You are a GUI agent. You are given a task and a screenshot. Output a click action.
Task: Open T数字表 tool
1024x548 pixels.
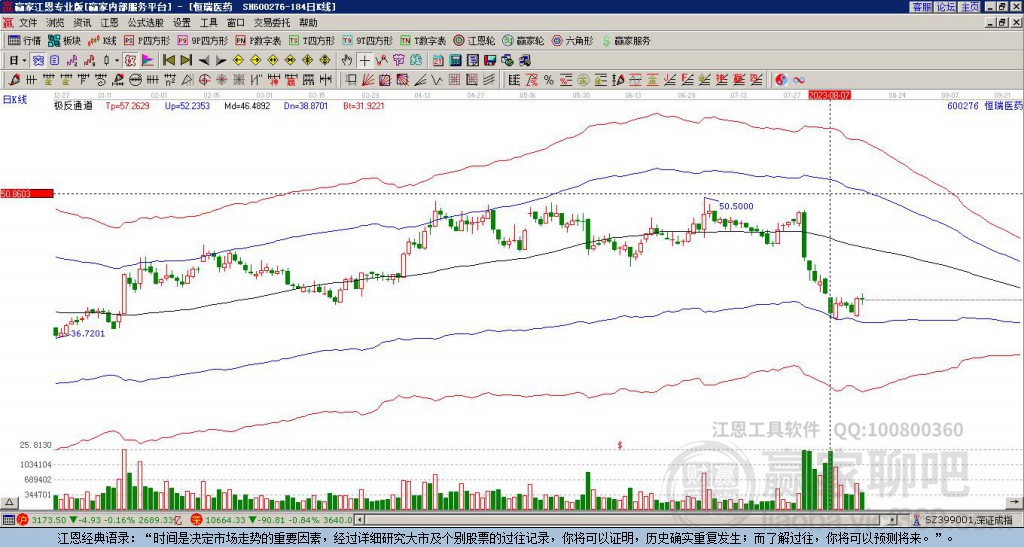[x=423, y=40]
